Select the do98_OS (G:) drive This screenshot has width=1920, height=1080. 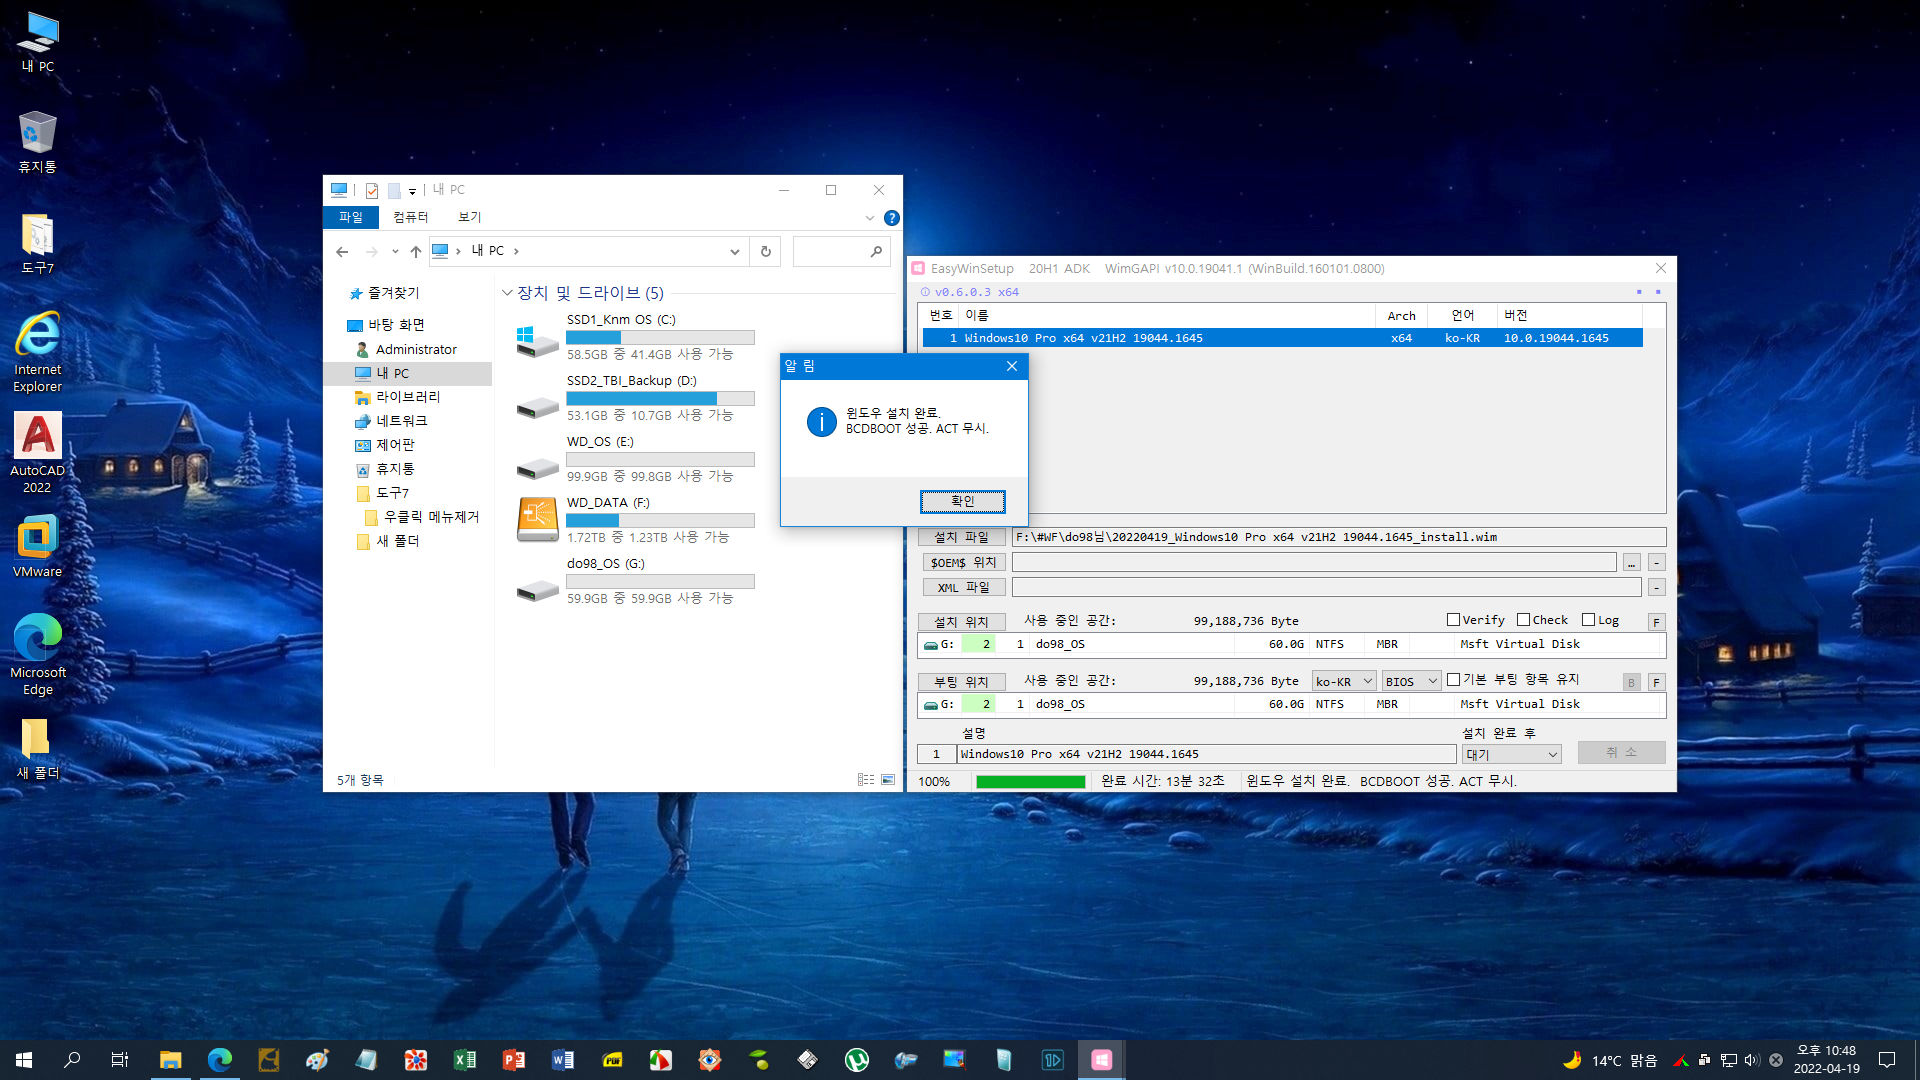click(634, 582)
